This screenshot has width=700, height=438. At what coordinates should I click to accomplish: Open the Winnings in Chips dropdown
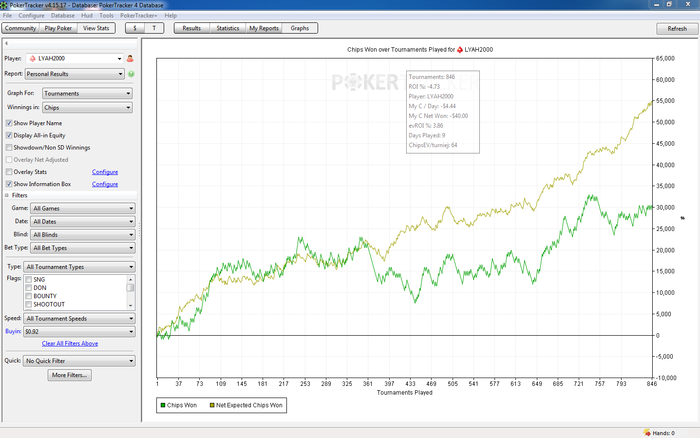[88, 108]
